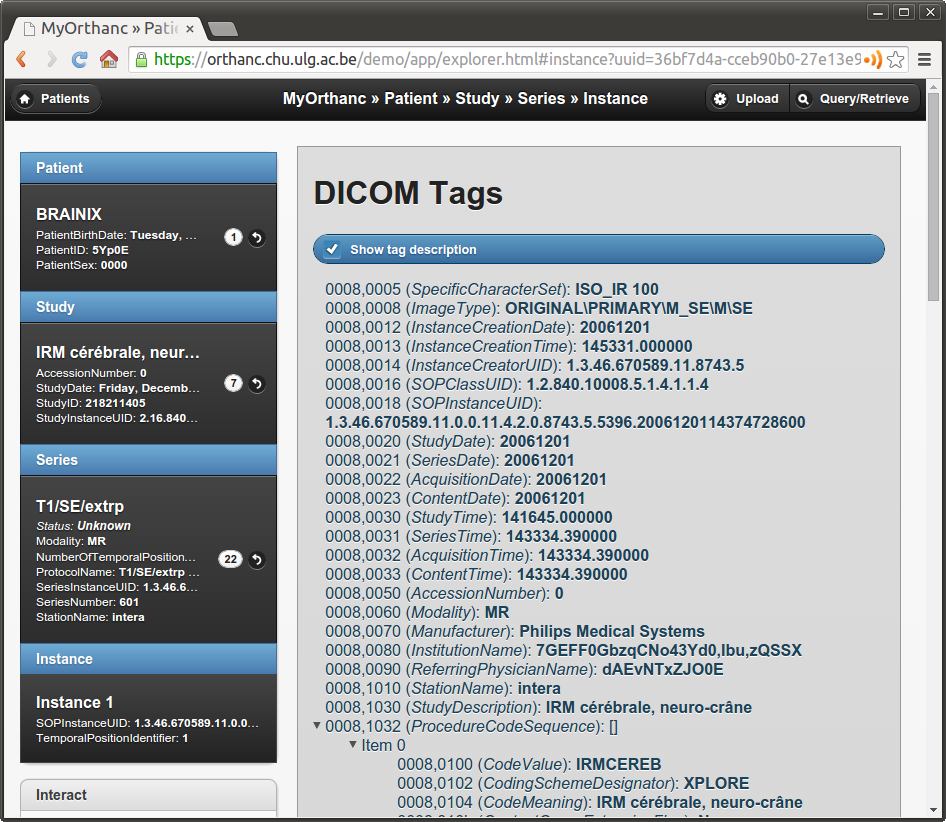This screenshot has width=946, height=822.
Task: Open the browser home icon
Action: click(109, 60)
